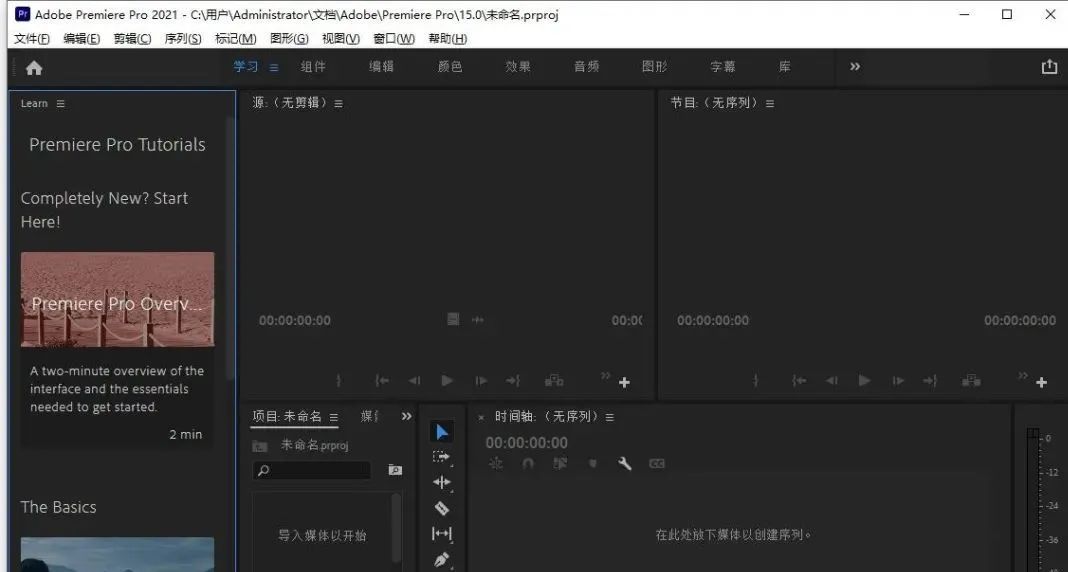Toggle Snap in the timeline
The height and width of the screenshot is (572, 1068).
coord(528,464)
